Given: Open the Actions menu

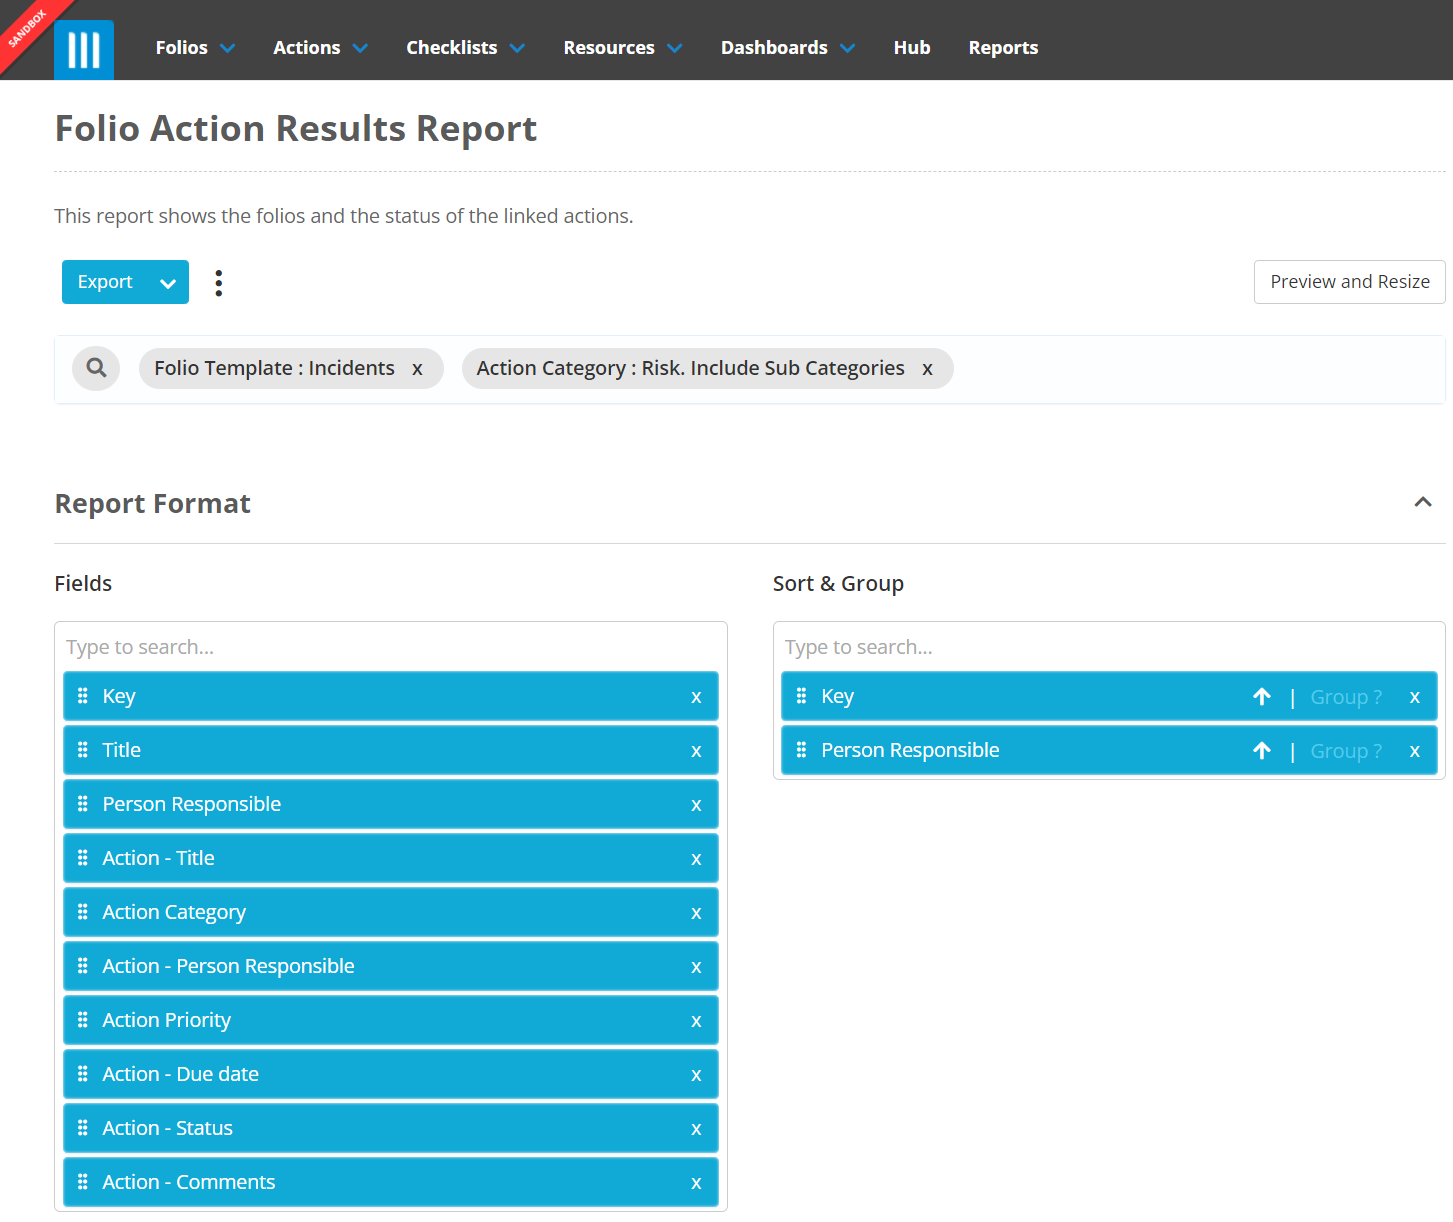Looking at the screenshot, I should coord(320,48).
